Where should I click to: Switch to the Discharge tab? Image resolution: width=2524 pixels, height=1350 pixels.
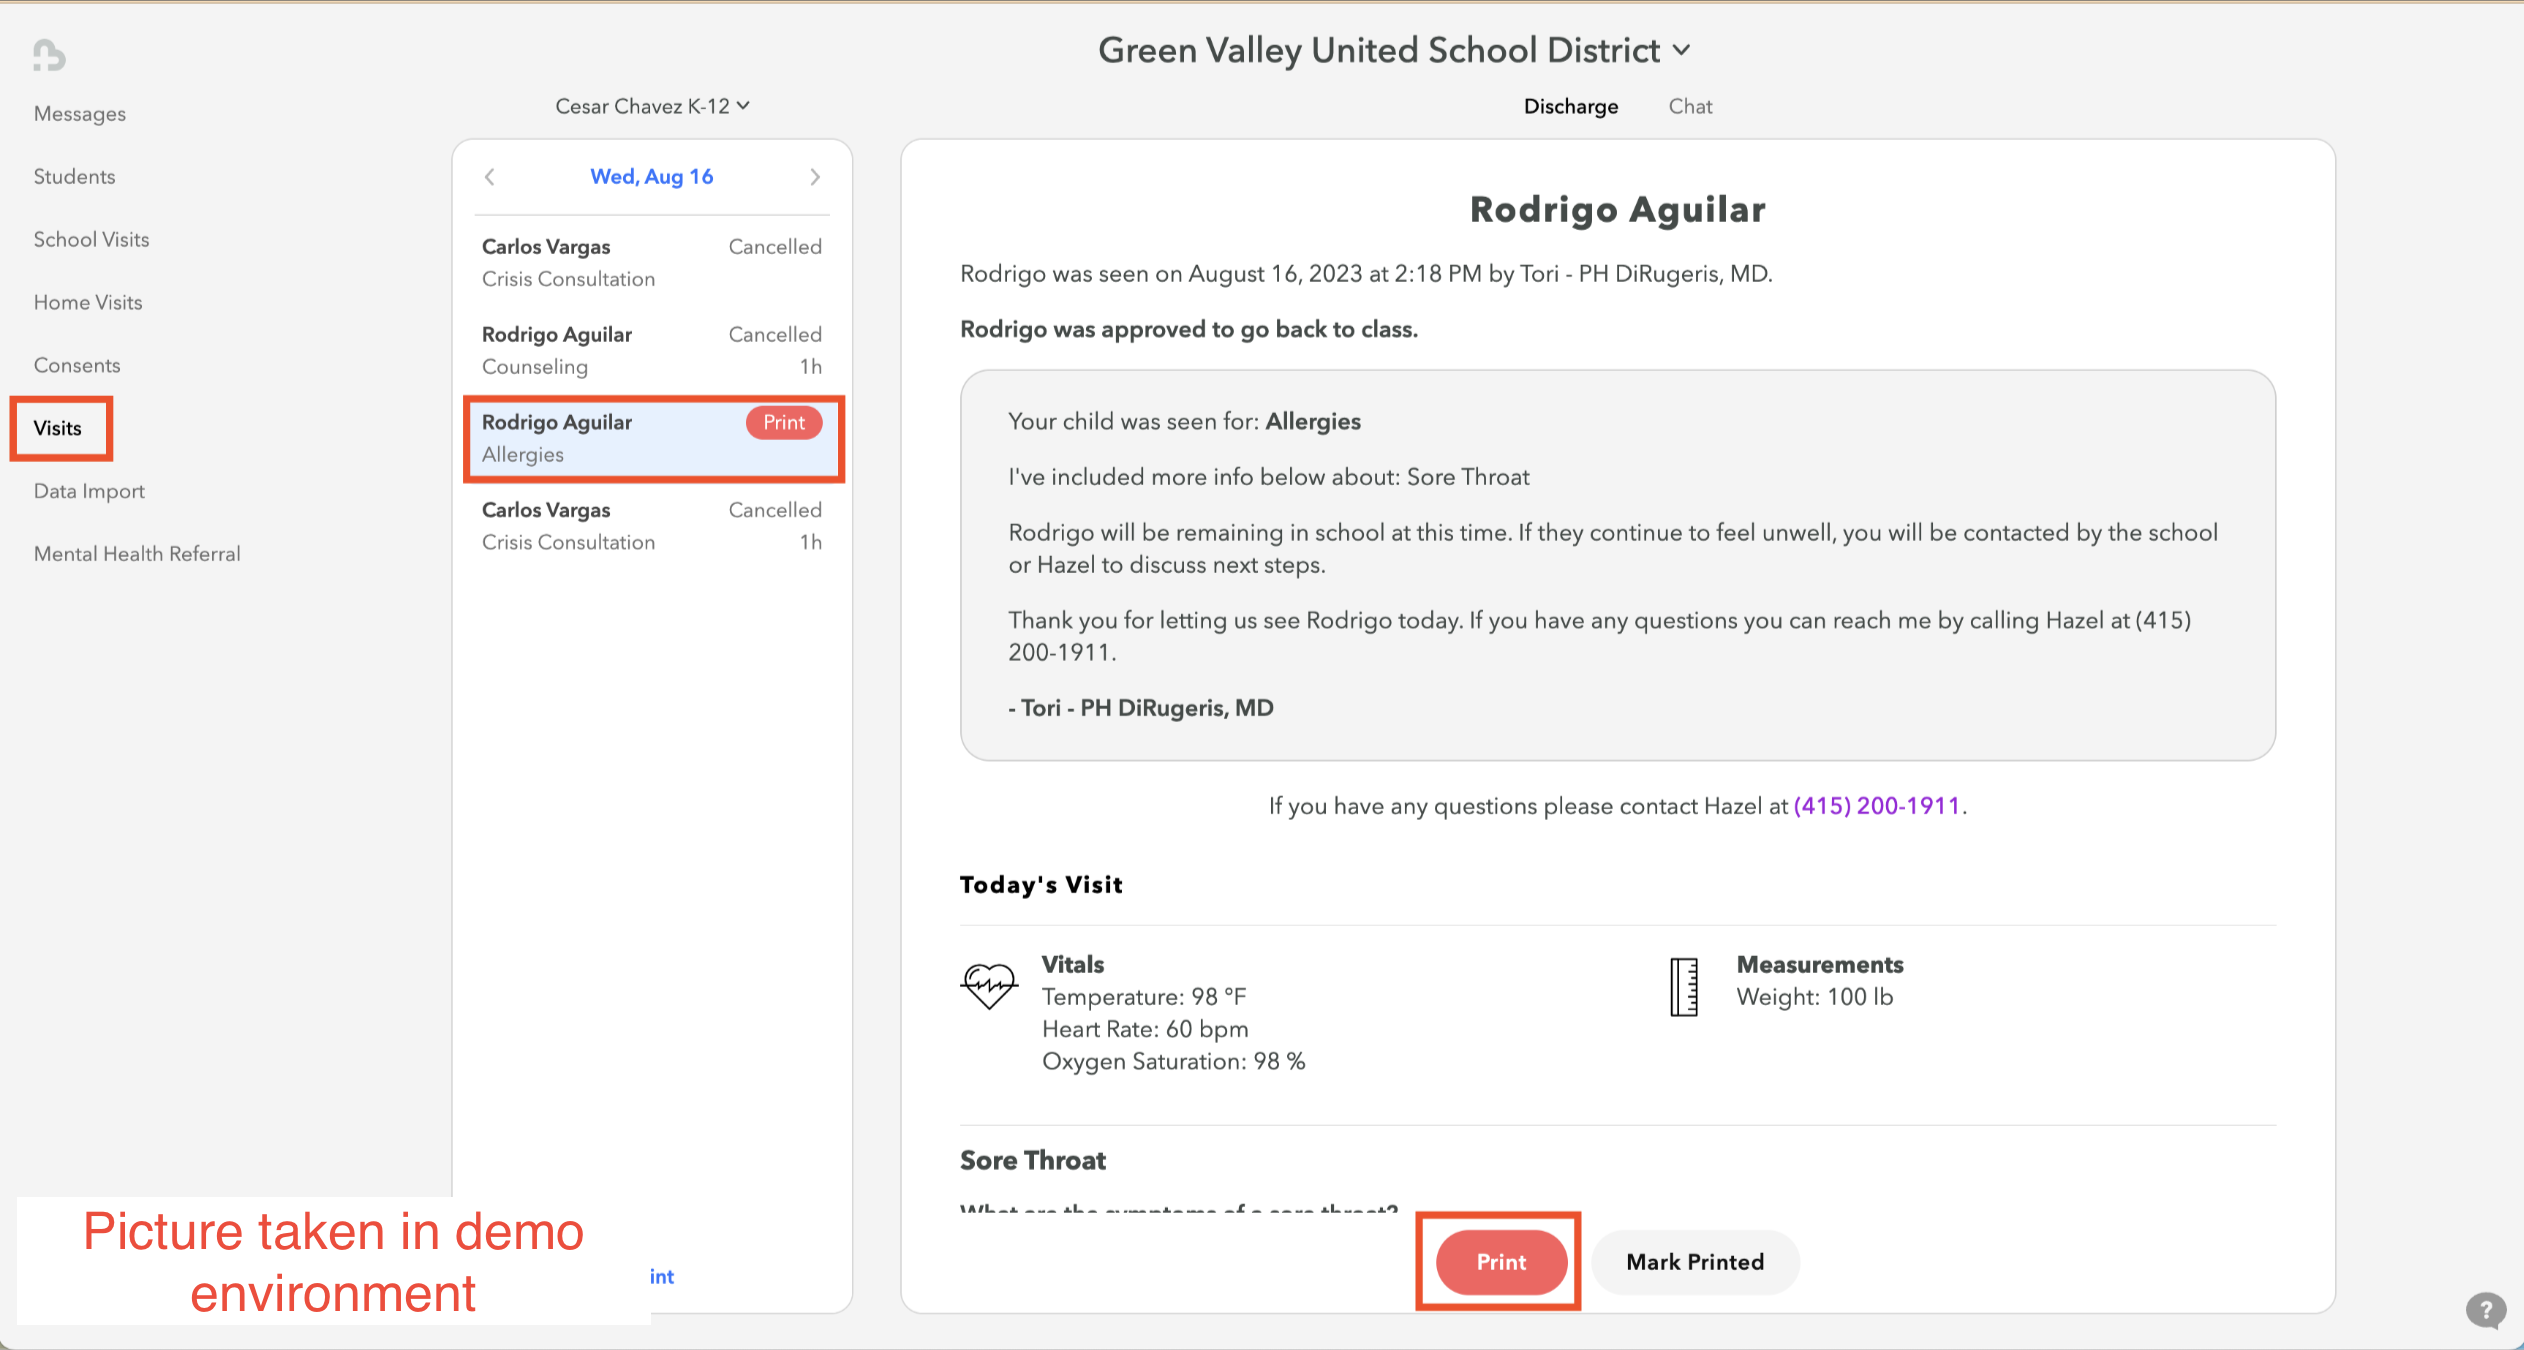click(1570, 106)
